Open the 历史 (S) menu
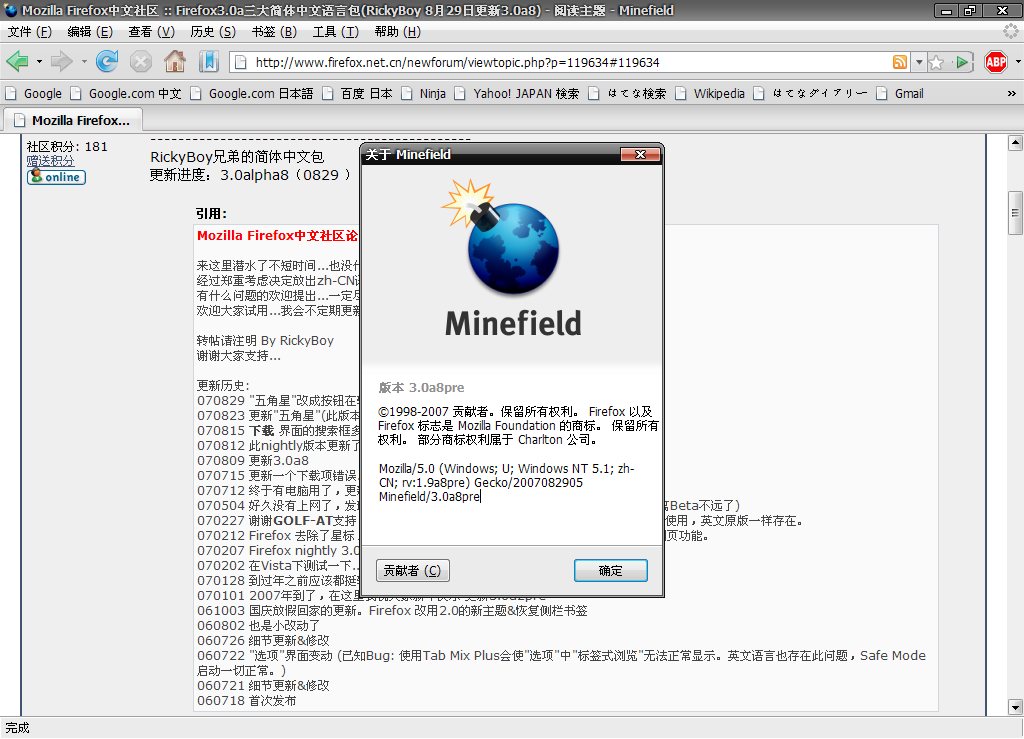 tap(213, 31)
